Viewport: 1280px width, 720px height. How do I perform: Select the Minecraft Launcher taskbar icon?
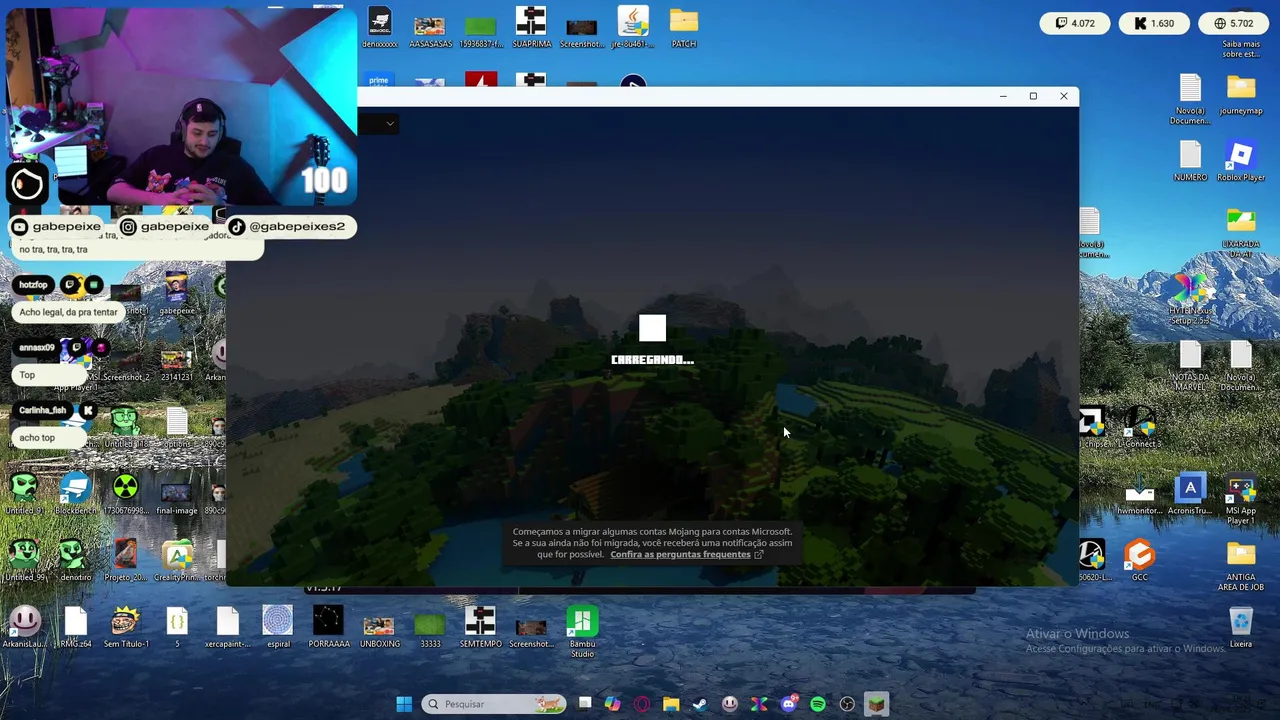[x=876, y=704]
